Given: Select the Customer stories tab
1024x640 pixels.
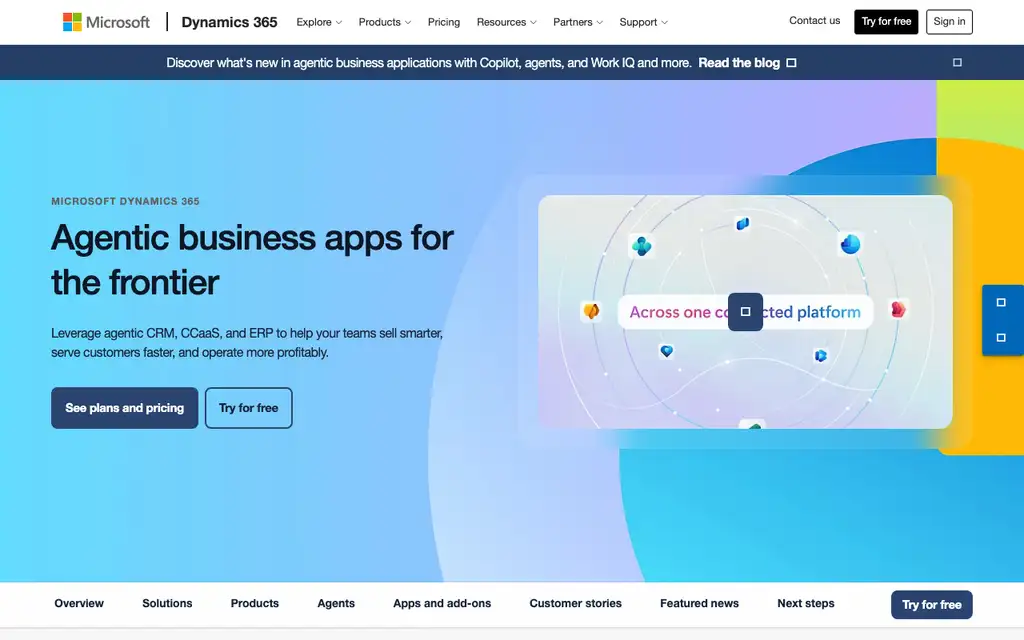Looking at the screenshot, I should pyautogui.click(x=575, y=603).
